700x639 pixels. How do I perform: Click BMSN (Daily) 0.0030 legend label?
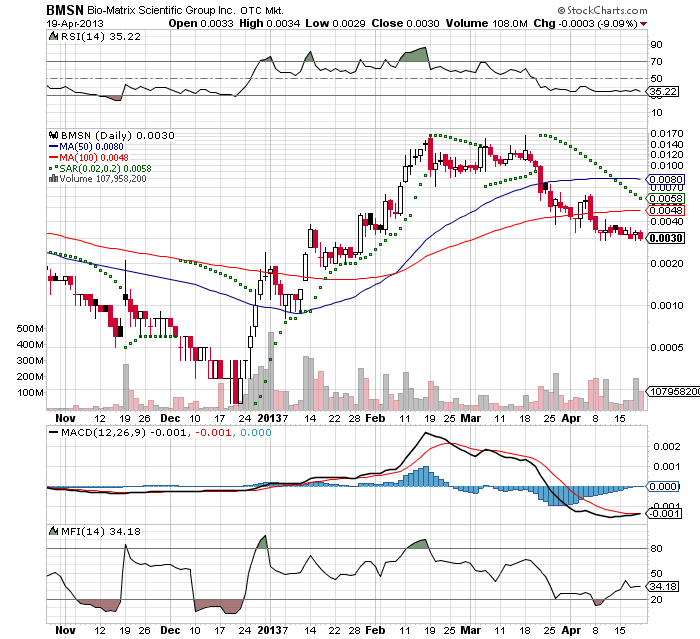pyautogui.click(x=117, y=135)
